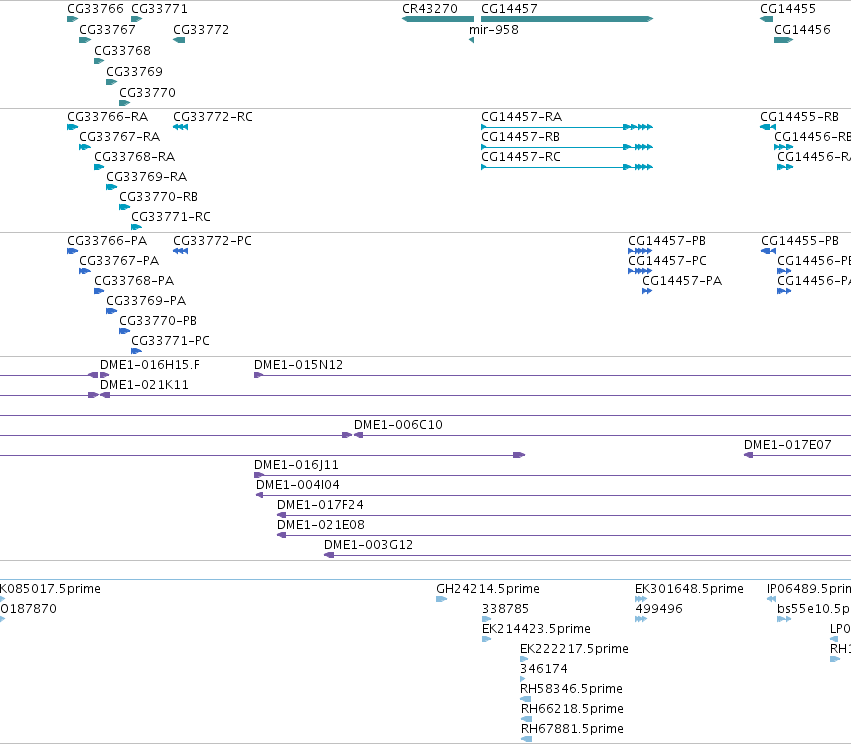Select transcript CG33769-RA
This screenshot has height=744, width=851.
tap(147, 177)
